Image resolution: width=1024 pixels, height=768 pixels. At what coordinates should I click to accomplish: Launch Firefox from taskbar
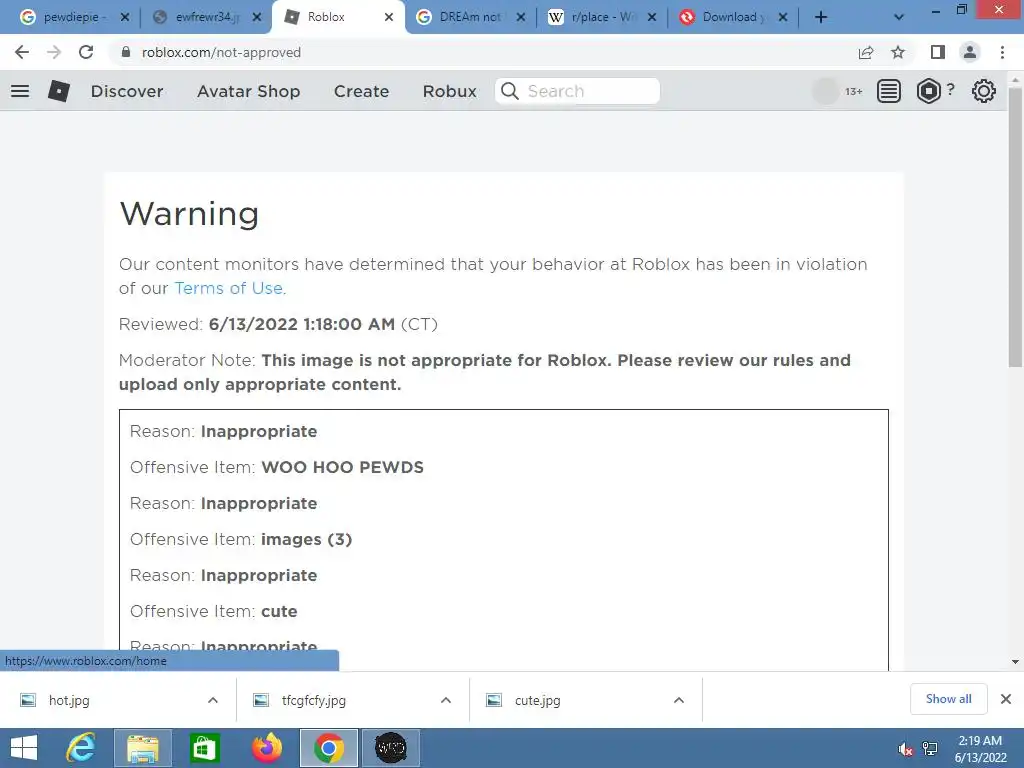point(266,748)
